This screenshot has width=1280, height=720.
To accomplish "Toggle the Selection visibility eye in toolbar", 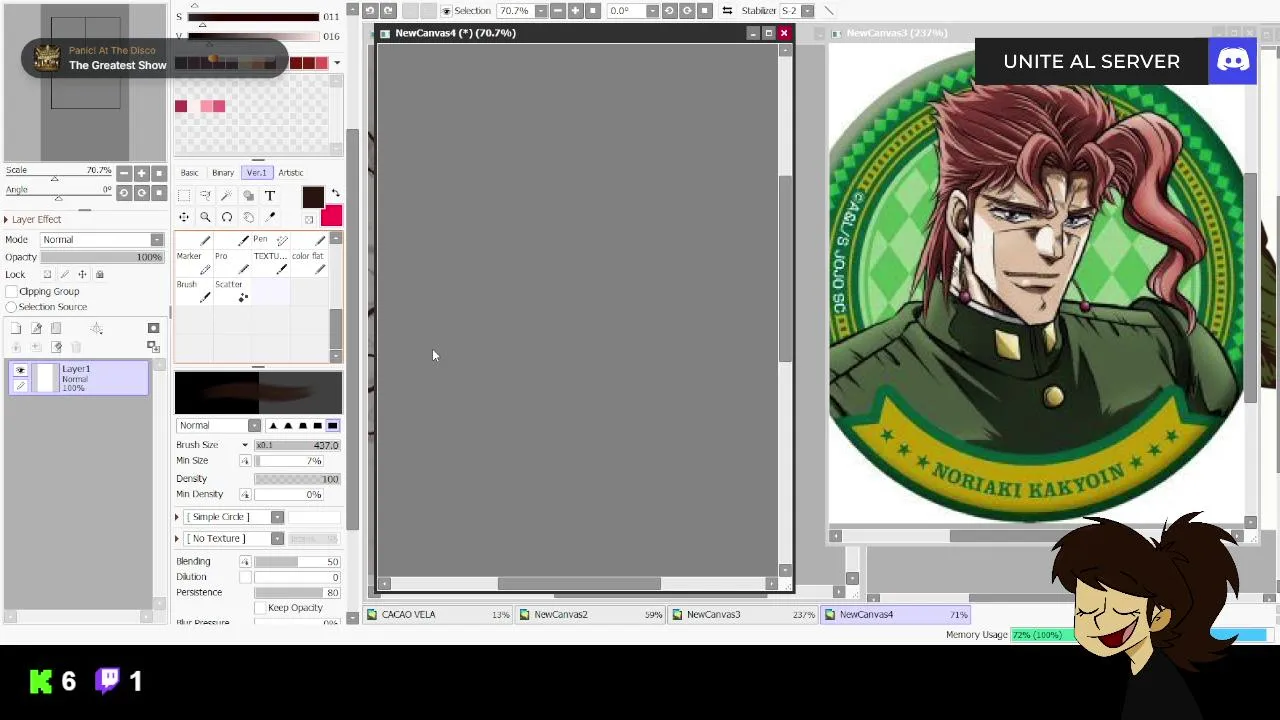I will 446,11.
